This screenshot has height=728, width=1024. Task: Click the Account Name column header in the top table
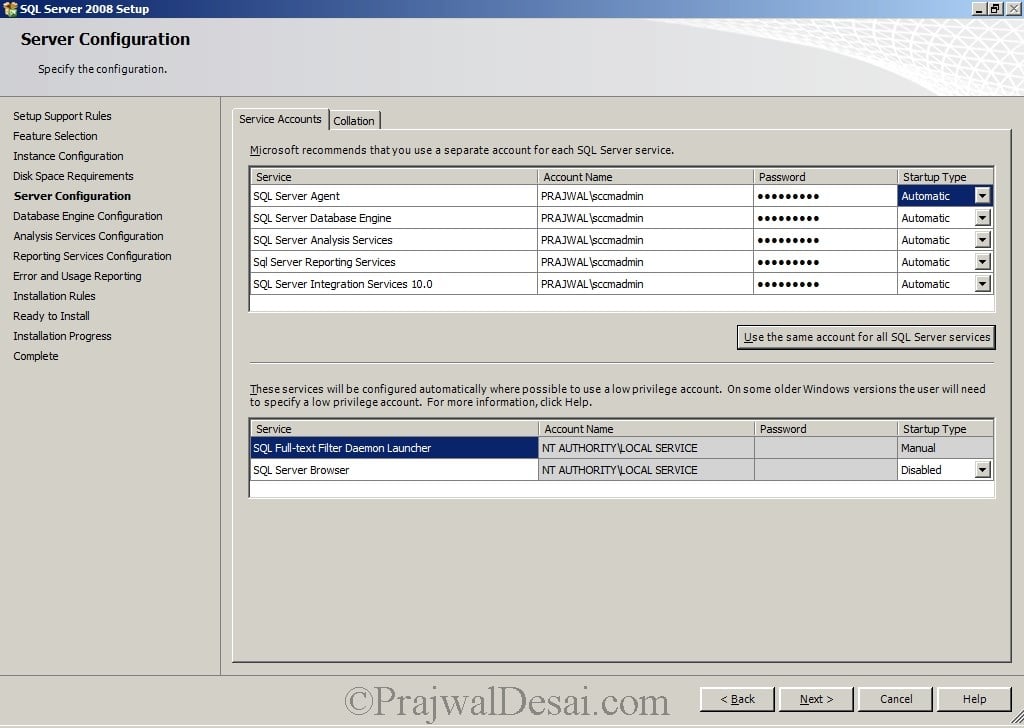(645, 176)
